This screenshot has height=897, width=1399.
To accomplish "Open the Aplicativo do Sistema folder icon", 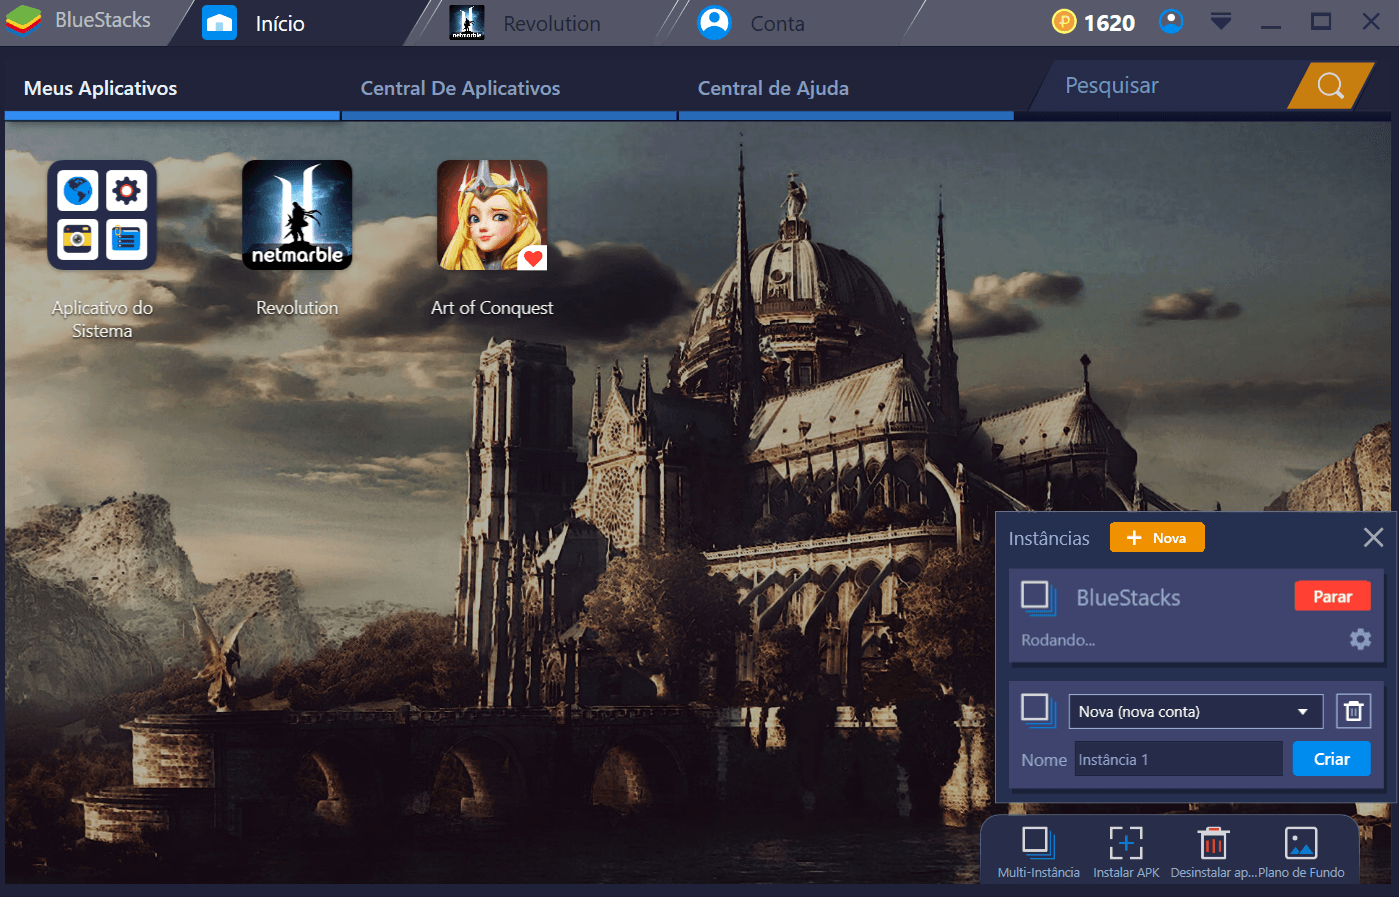I will [x=102, y=215].
